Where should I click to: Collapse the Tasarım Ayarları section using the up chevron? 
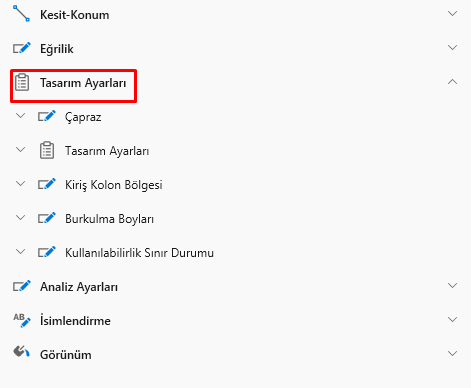pos(452,82)
